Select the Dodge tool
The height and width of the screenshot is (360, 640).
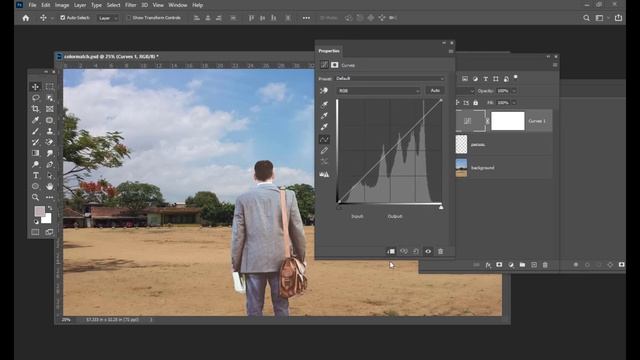click(x=36, y=164)
